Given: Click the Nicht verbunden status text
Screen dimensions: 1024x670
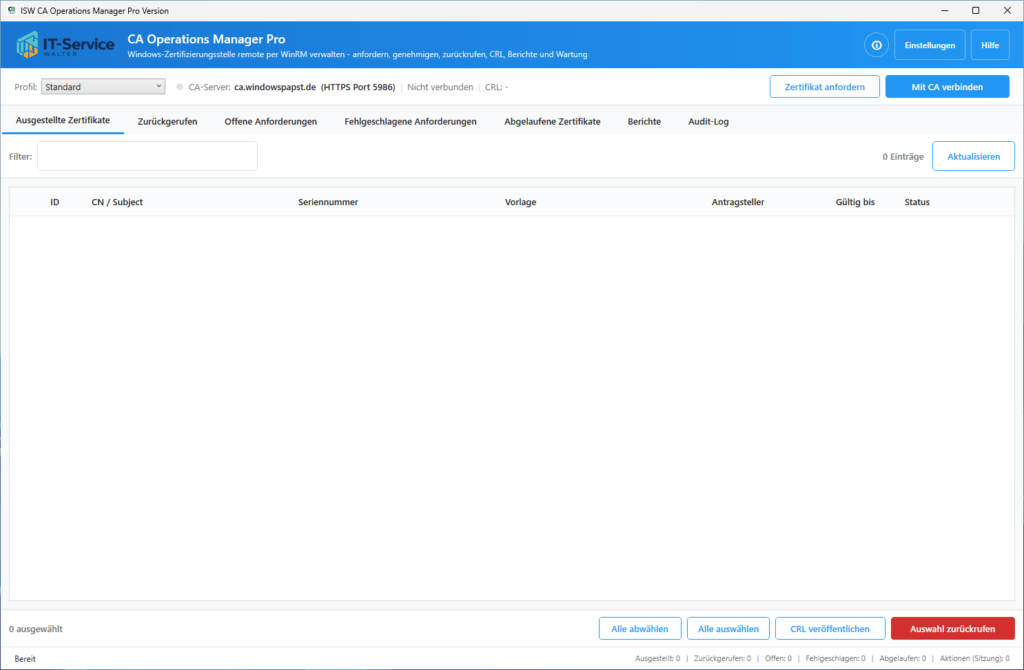Looking at the screenshot, I should (x=440, y=87).
